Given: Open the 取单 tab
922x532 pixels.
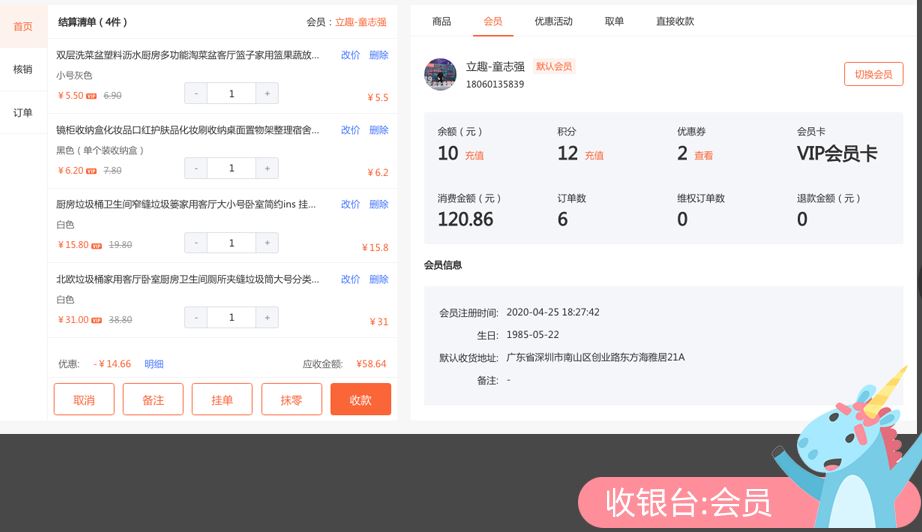Looking at the screenshot, I should click(614, 21).
